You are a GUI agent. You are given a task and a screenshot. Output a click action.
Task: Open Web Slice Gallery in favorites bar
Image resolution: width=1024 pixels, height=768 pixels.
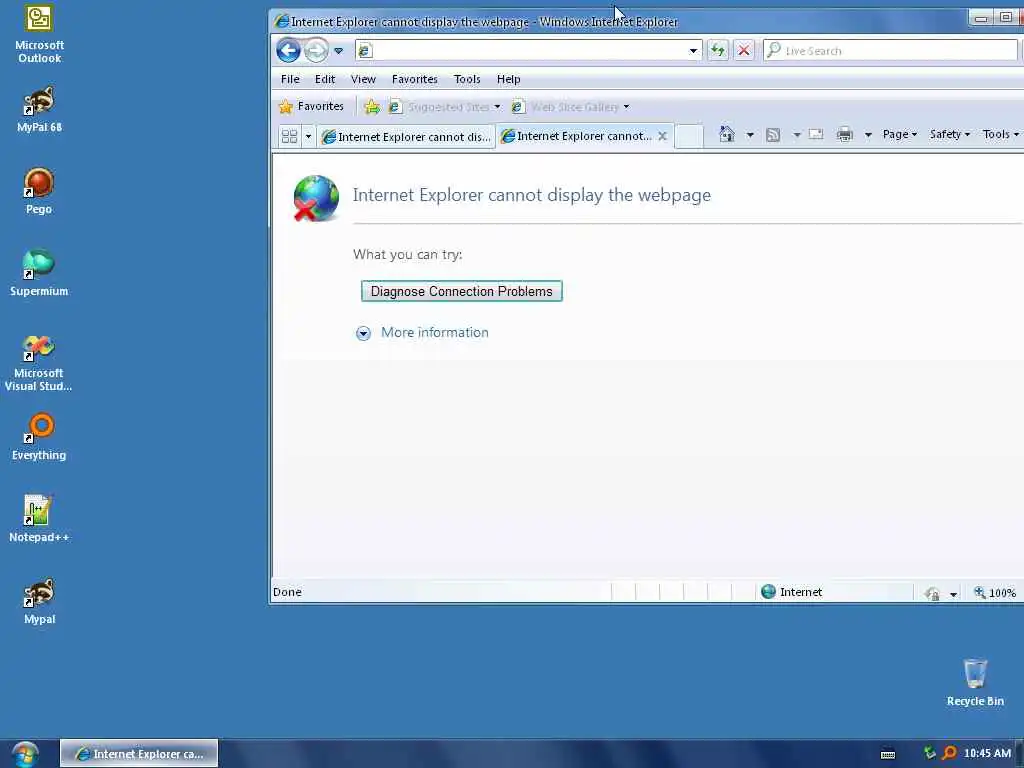(570, 106)
